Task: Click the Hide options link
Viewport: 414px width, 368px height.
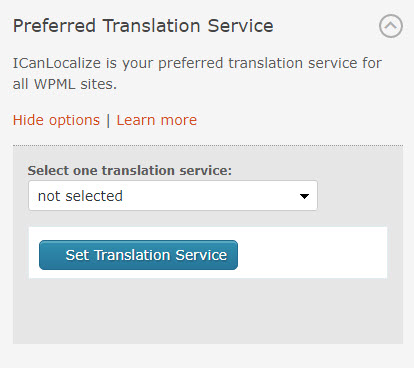Action: coord(56,120)
